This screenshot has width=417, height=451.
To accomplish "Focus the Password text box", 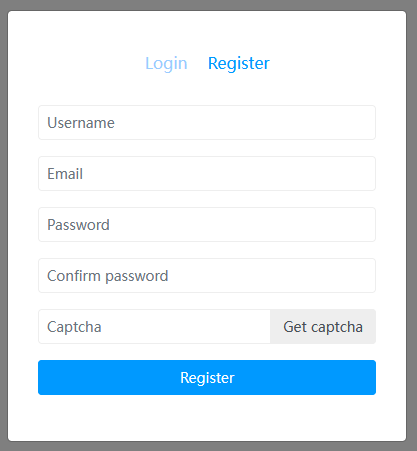I will 207,225.
